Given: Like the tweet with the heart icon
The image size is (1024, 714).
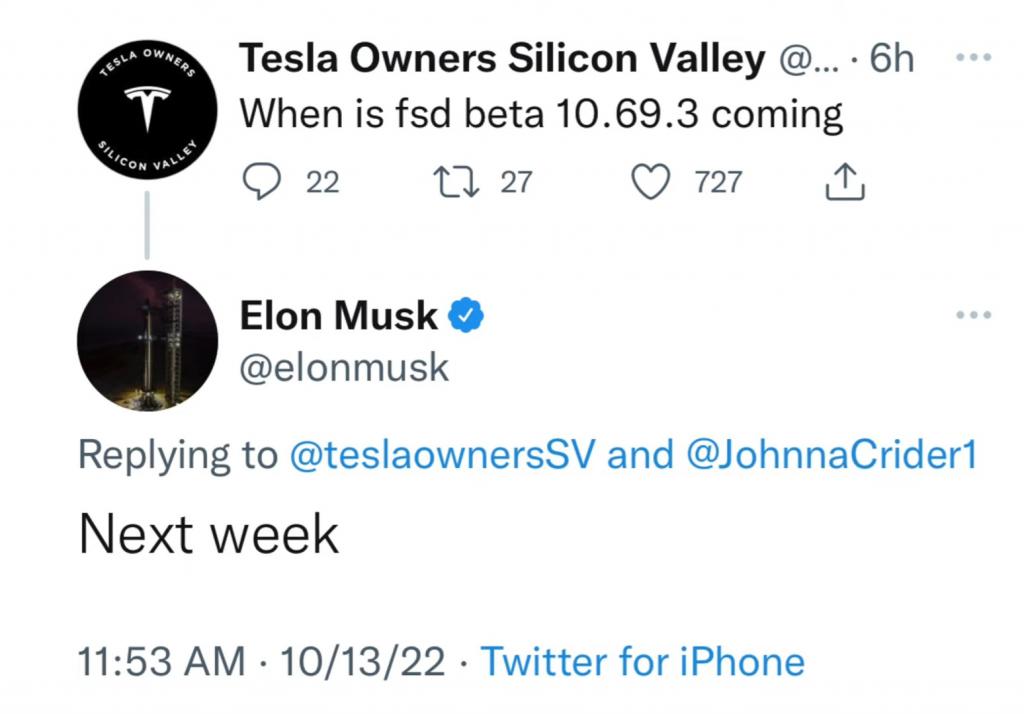Looking at the screenshot, I should tap(650, 181).
